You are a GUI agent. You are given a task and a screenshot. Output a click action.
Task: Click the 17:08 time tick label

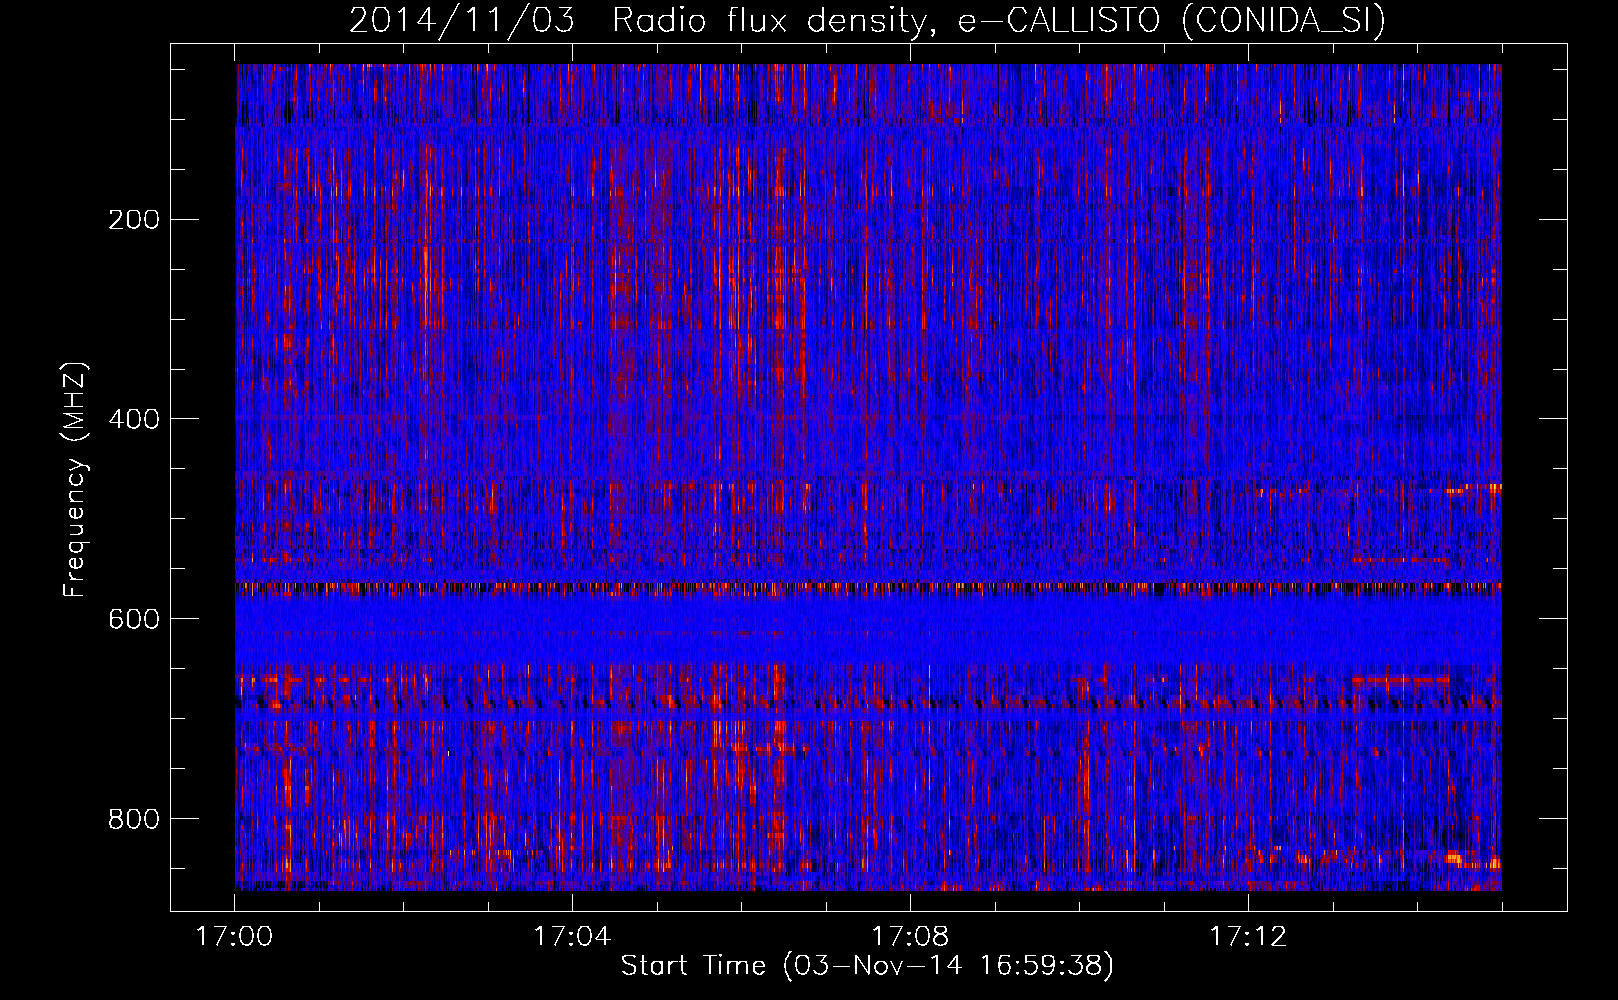[x=910, y=937]
